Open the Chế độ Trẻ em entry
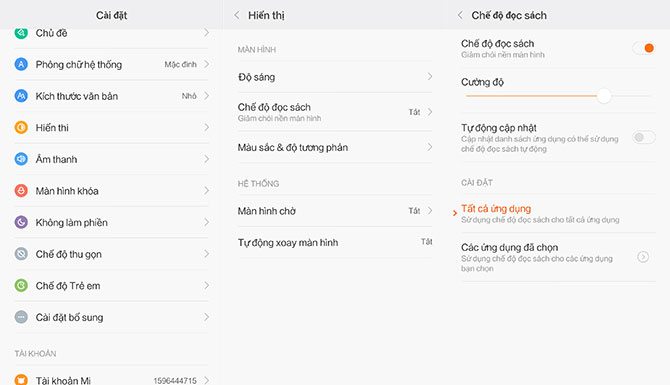 coord(112,285)
